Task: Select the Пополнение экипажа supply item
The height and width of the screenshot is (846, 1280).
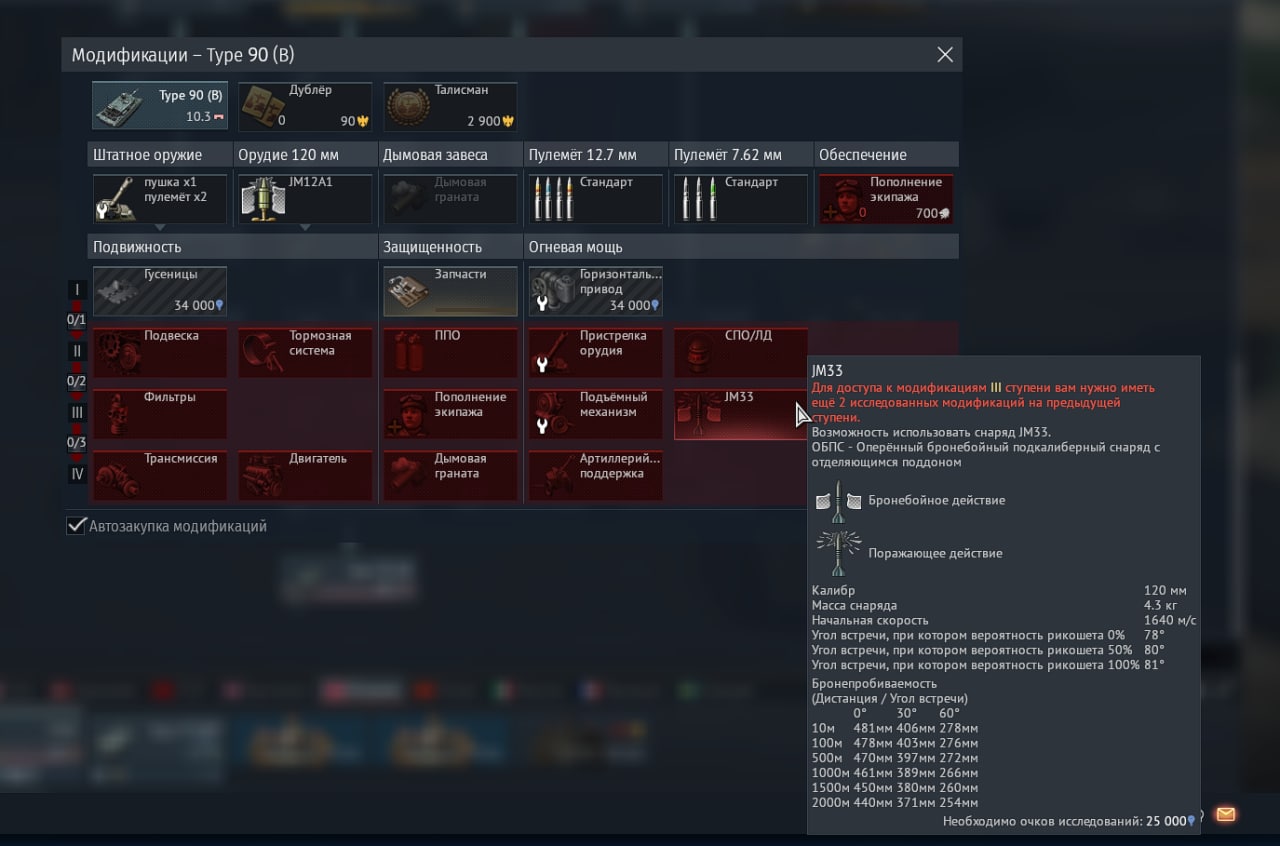Action: (885, 199)
